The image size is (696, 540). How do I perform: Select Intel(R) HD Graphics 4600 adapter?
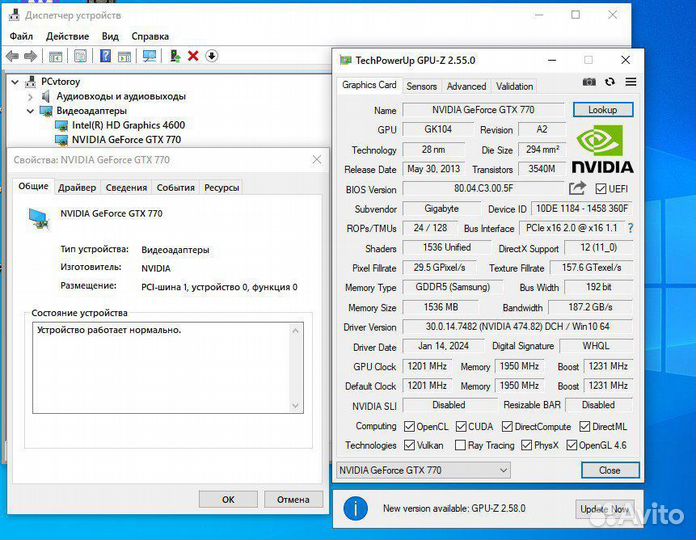pos(128,125)
